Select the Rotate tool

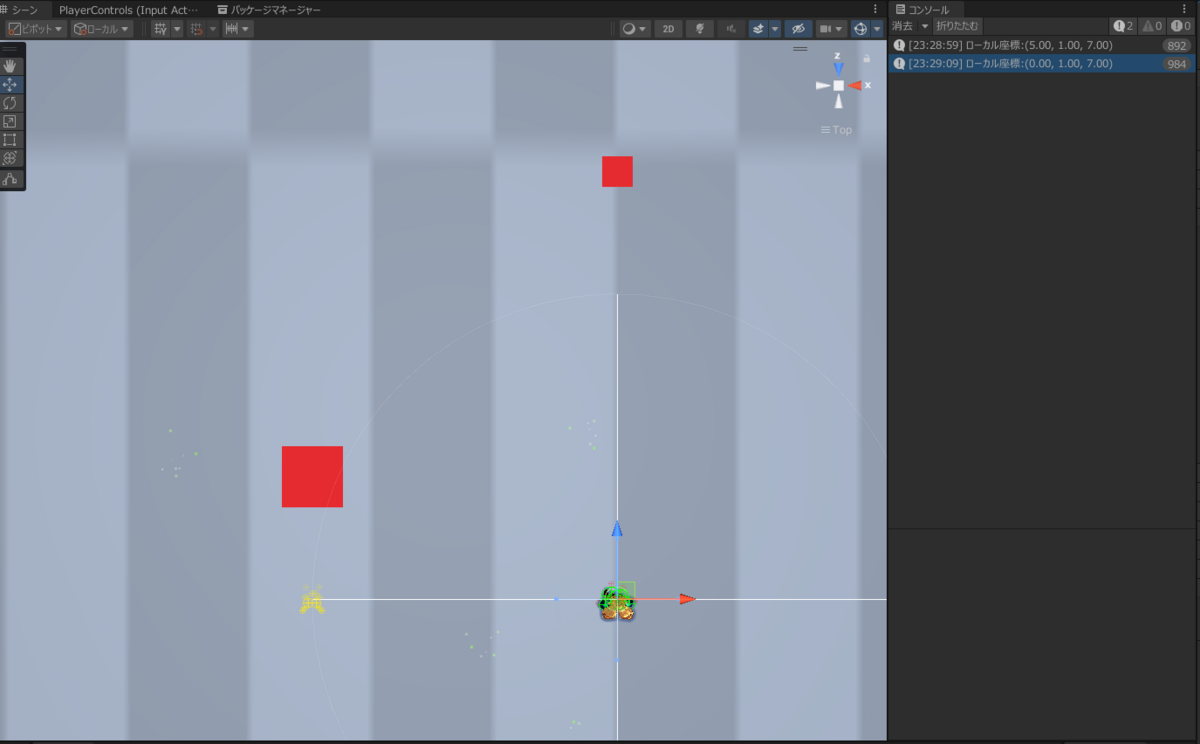10,102
